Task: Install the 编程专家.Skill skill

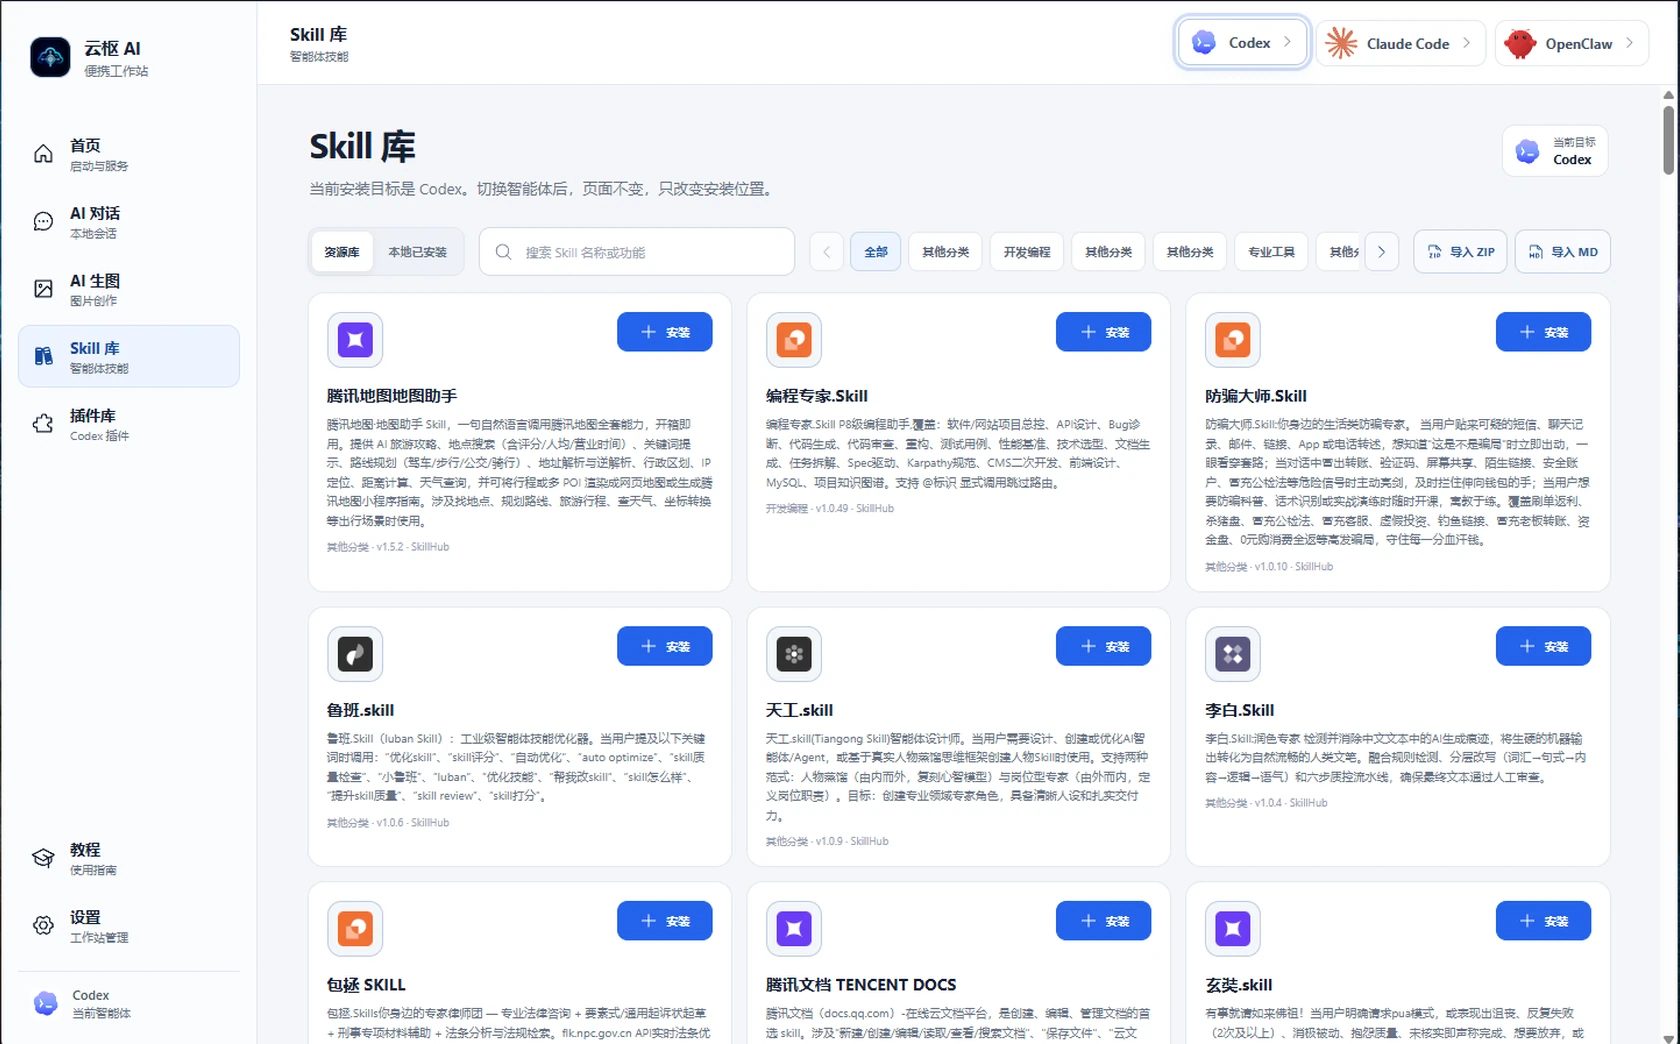Action: tap(1104, 332)
